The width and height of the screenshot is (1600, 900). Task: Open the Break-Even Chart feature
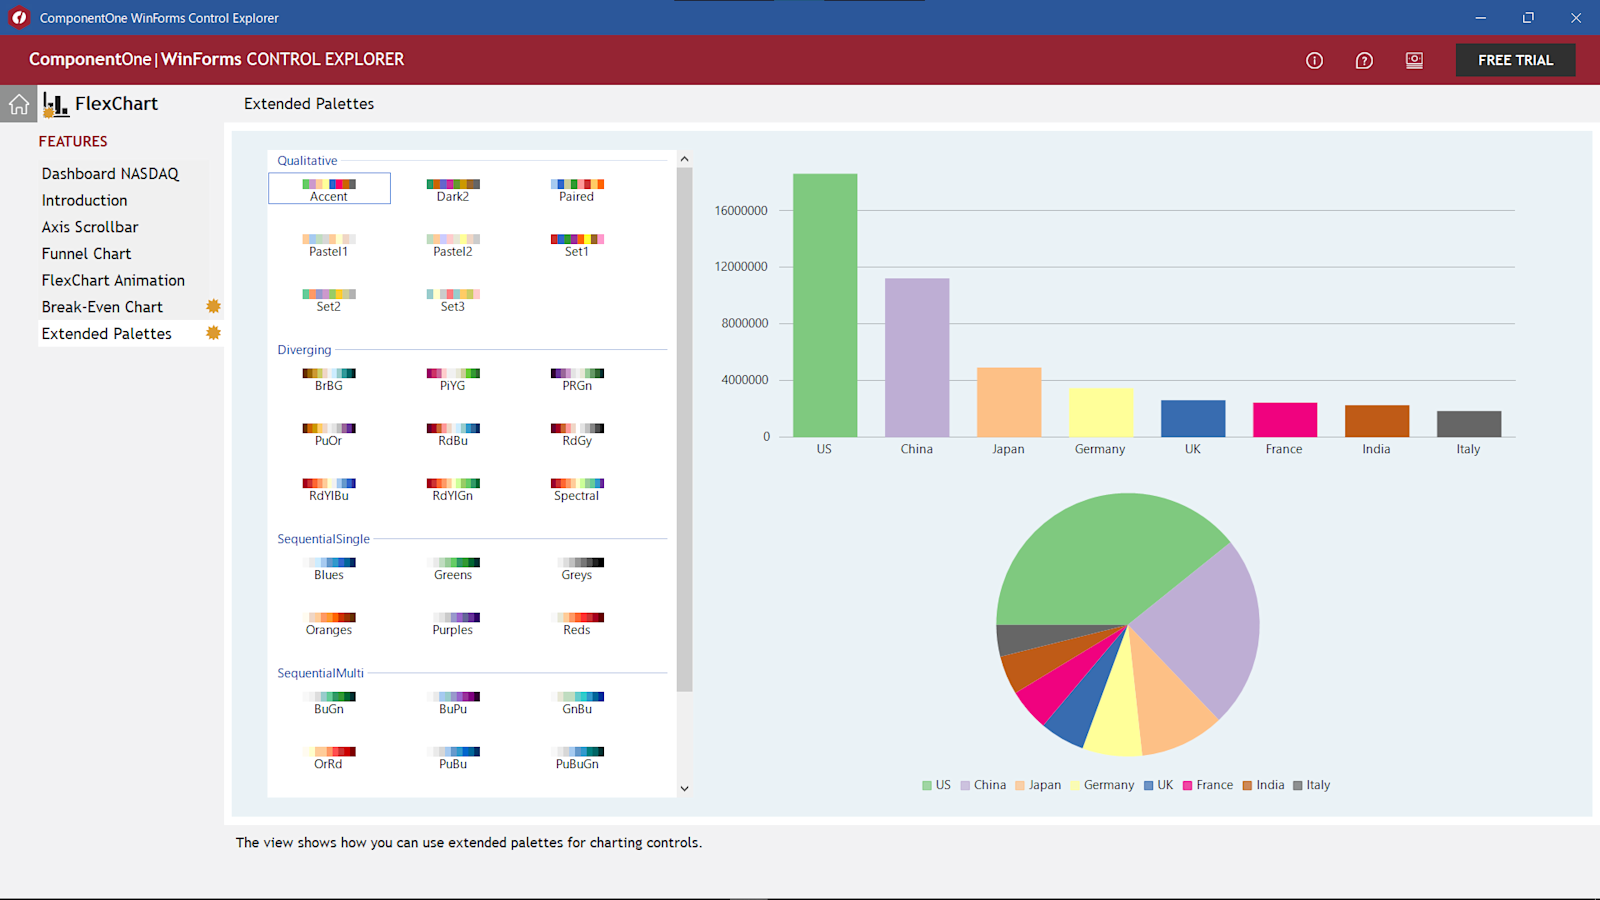pyautogui.click(x=102, y=307)
